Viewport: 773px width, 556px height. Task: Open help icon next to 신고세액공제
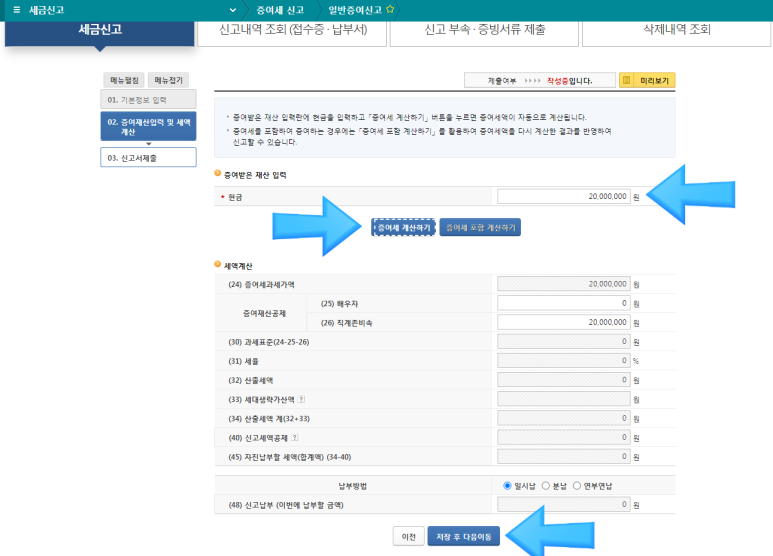tap(294, 437)
